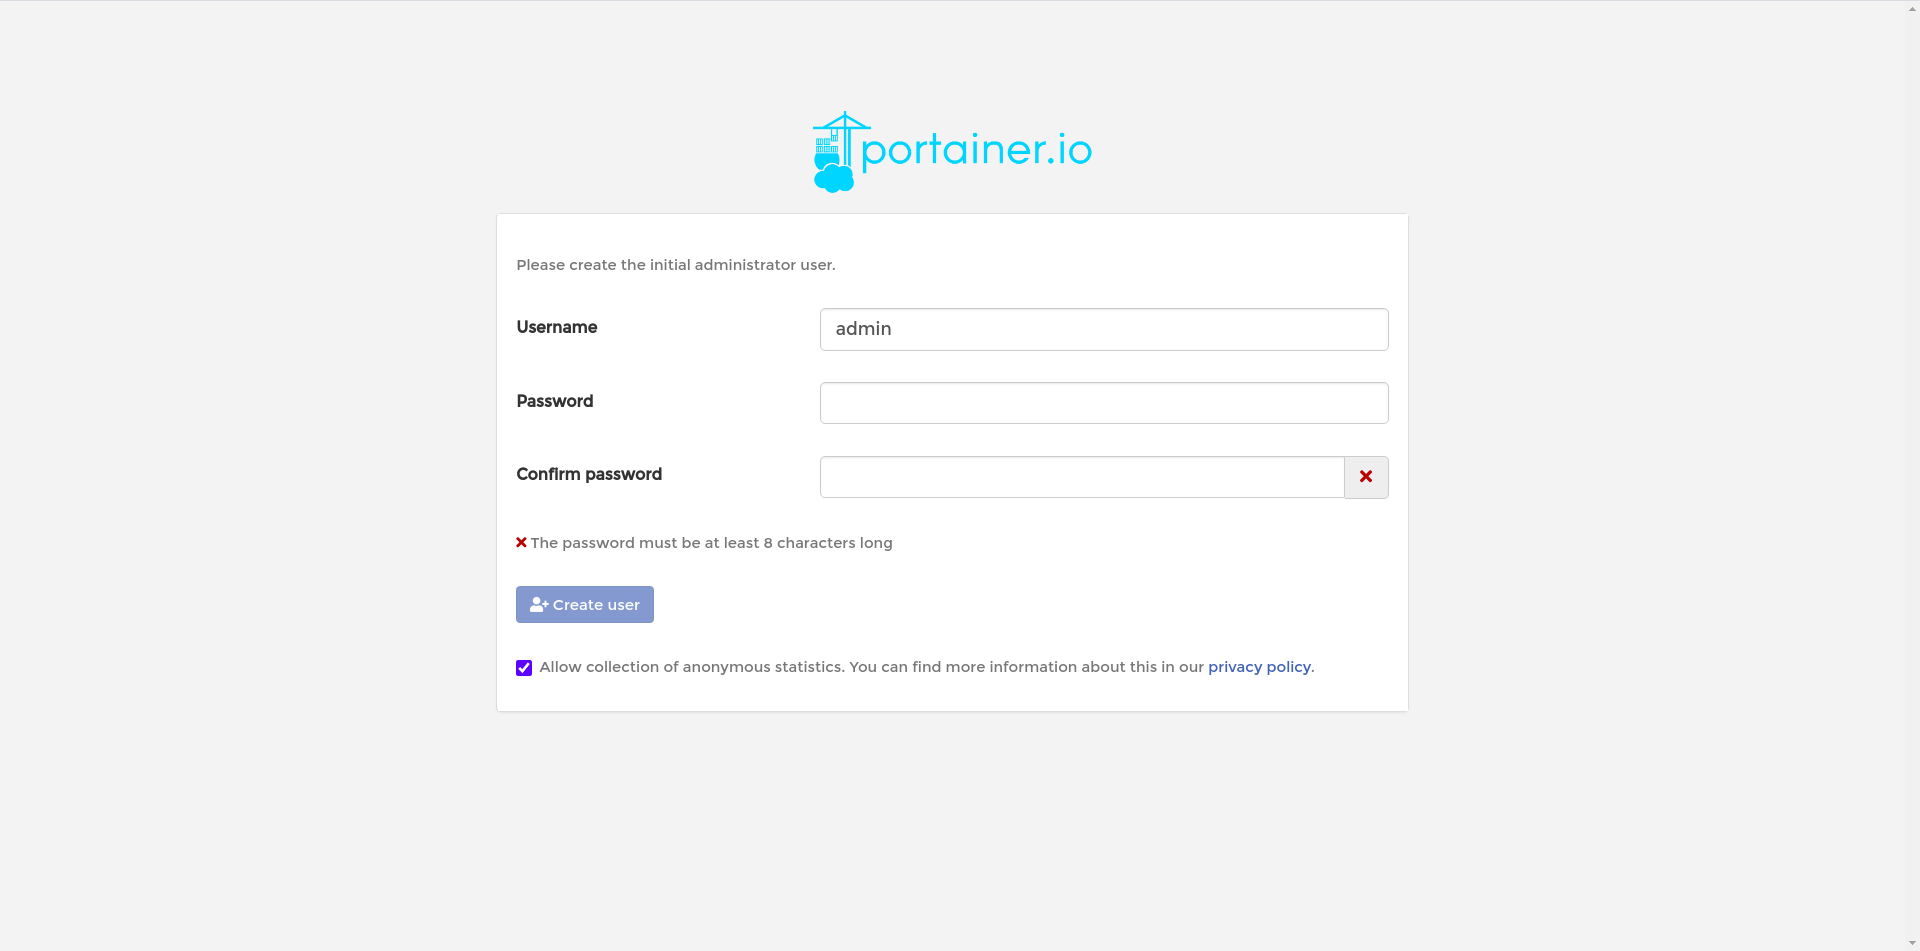Click the initial administrator user instruction text

[676, 265]
